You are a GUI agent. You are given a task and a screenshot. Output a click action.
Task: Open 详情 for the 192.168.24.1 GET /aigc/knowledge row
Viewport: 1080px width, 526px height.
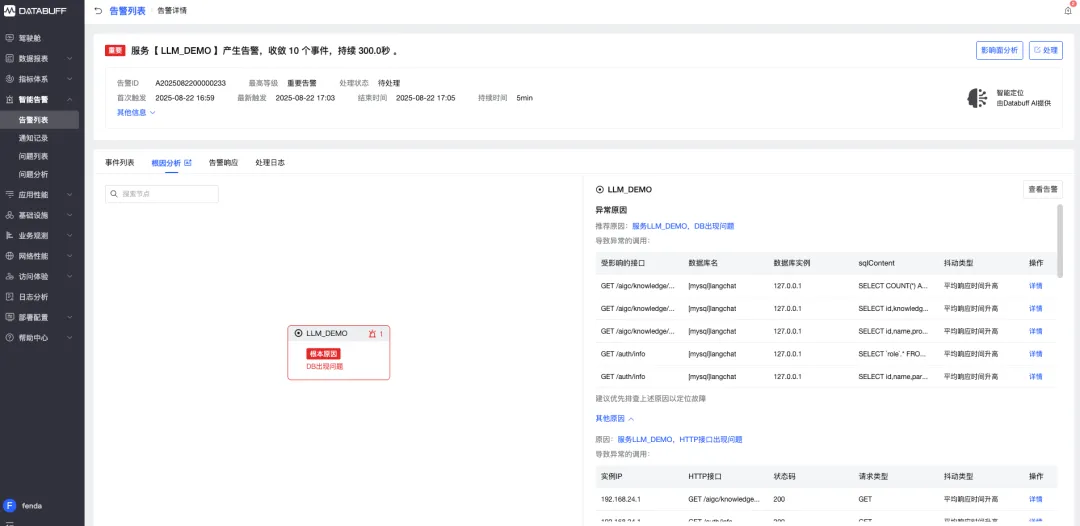tap(1035, 499)
